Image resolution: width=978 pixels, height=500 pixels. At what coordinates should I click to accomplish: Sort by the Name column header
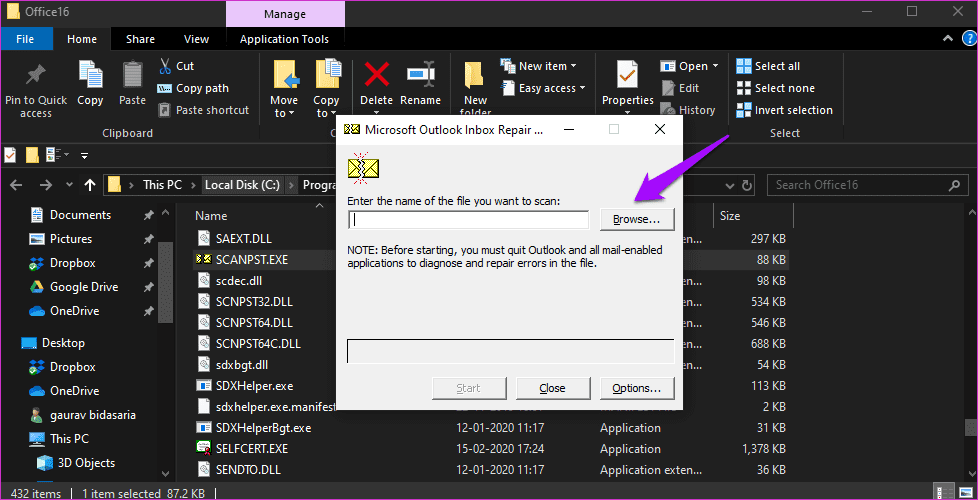[x=211, y=216]
